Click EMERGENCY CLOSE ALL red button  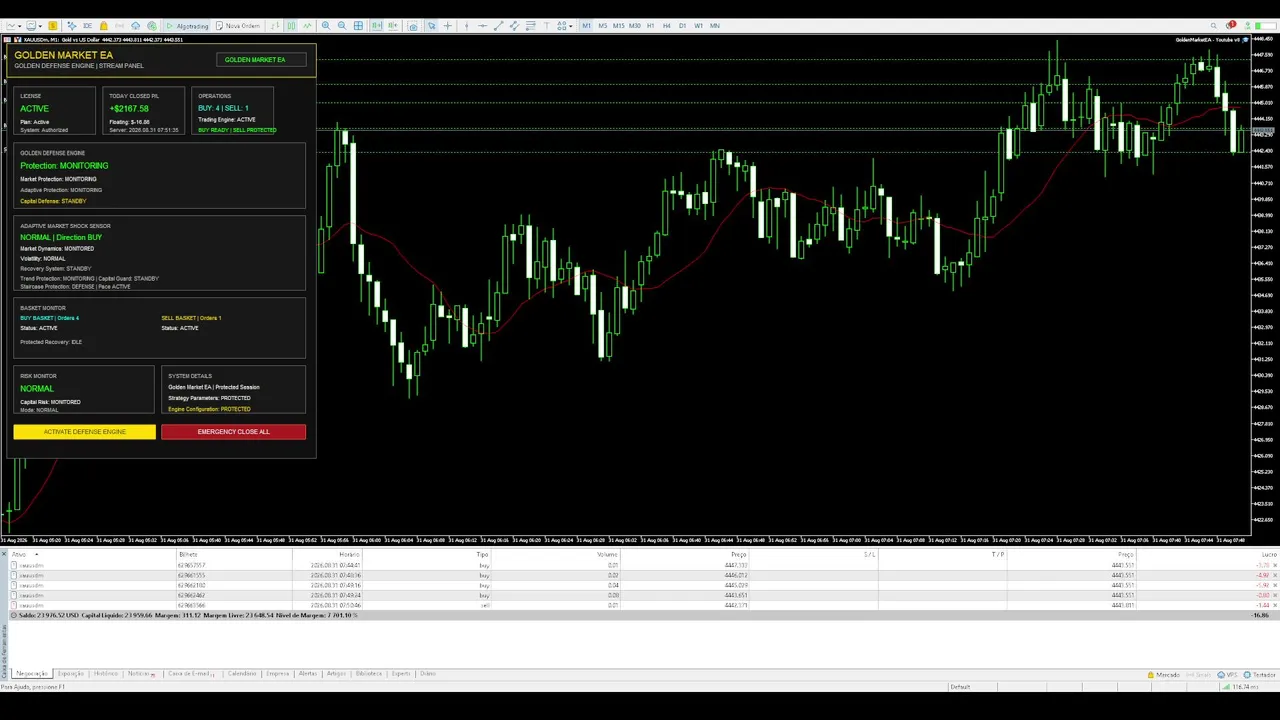pos(233,432)
